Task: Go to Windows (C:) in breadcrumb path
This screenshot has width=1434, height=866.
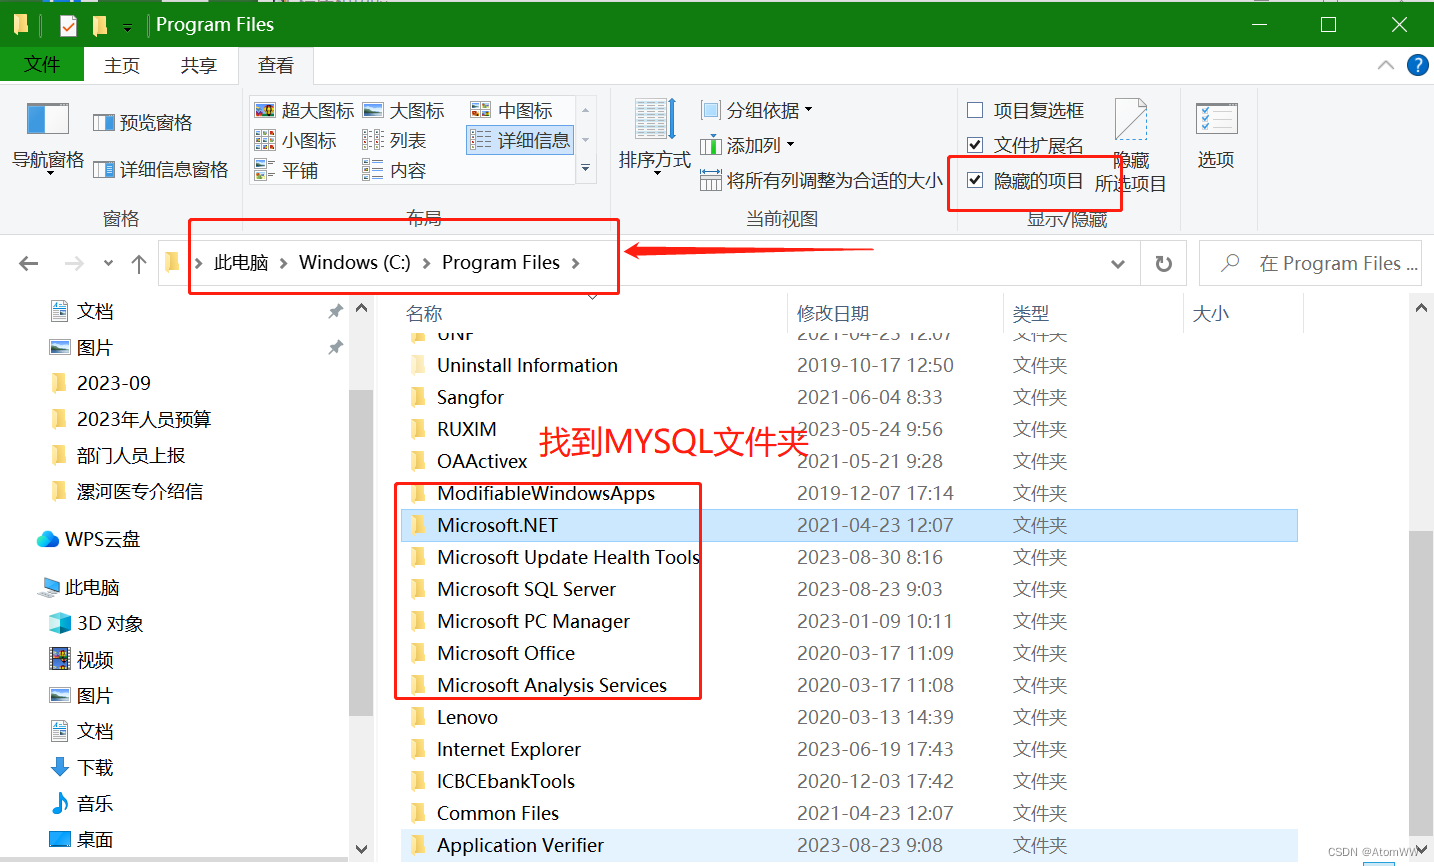Action: pos(354,263)
